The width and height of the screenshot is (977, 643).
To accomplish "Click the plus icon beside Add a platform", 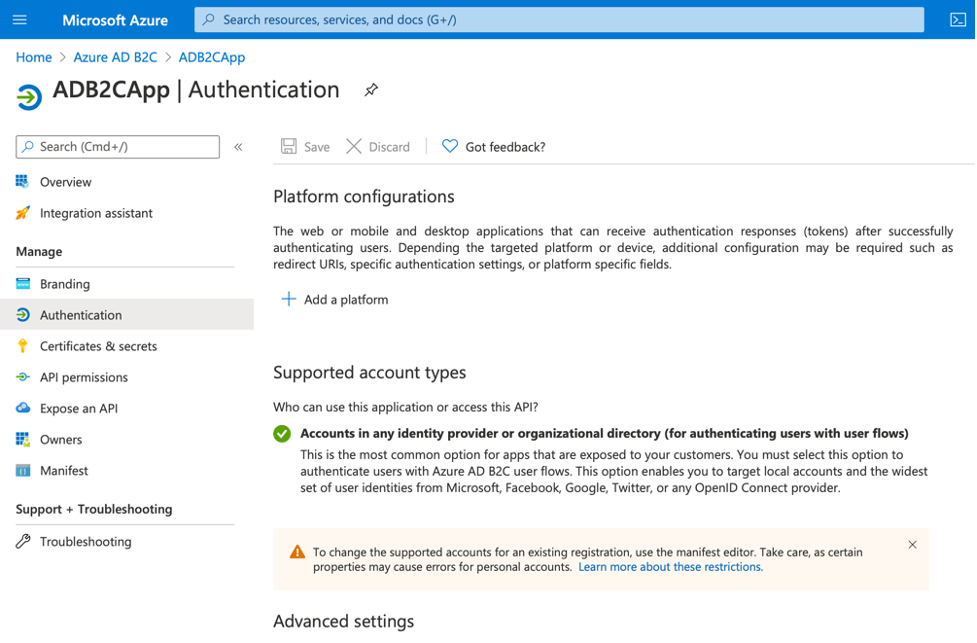I will 288,299.
